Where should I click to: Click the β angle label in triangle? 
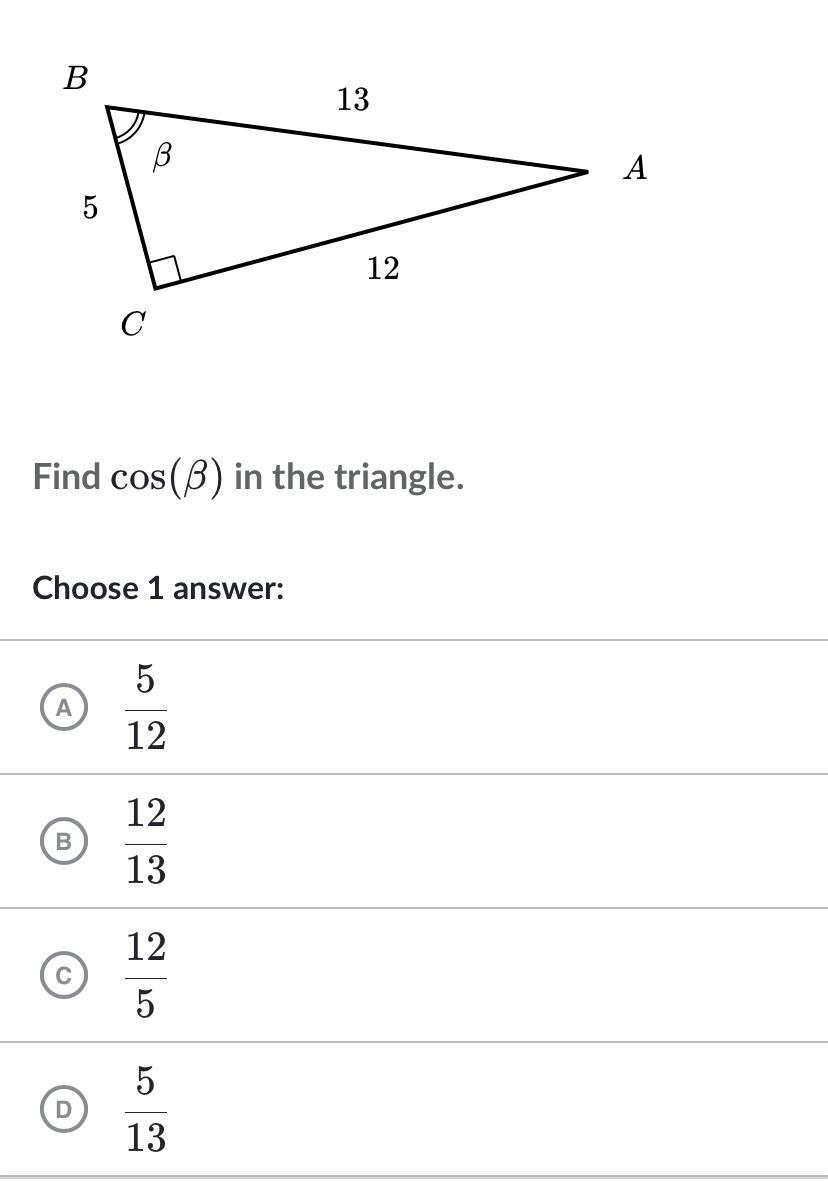click(x=163, y=157)
